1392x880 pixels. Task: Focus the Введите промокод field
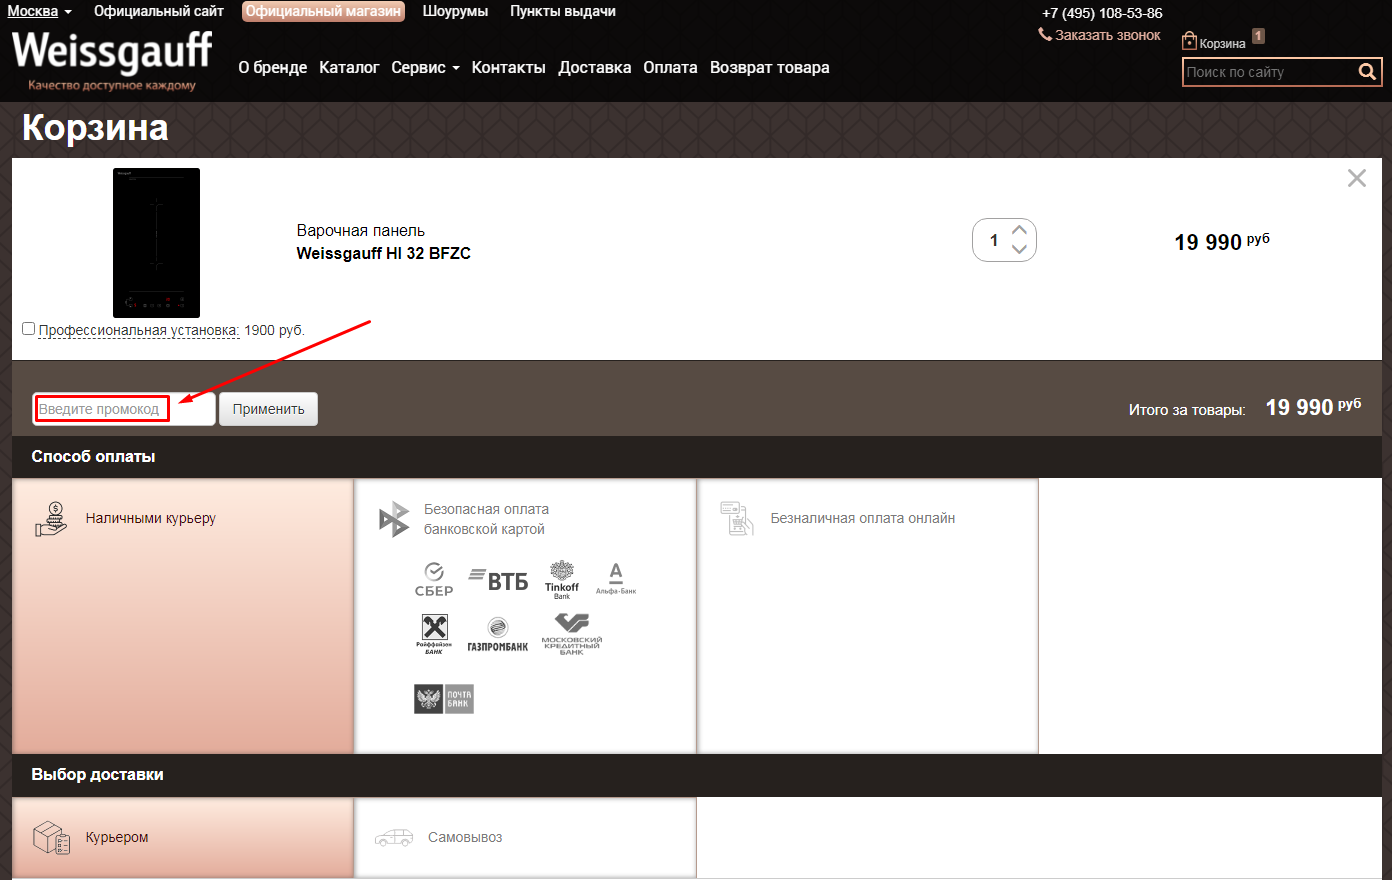[x=124, y=409]
